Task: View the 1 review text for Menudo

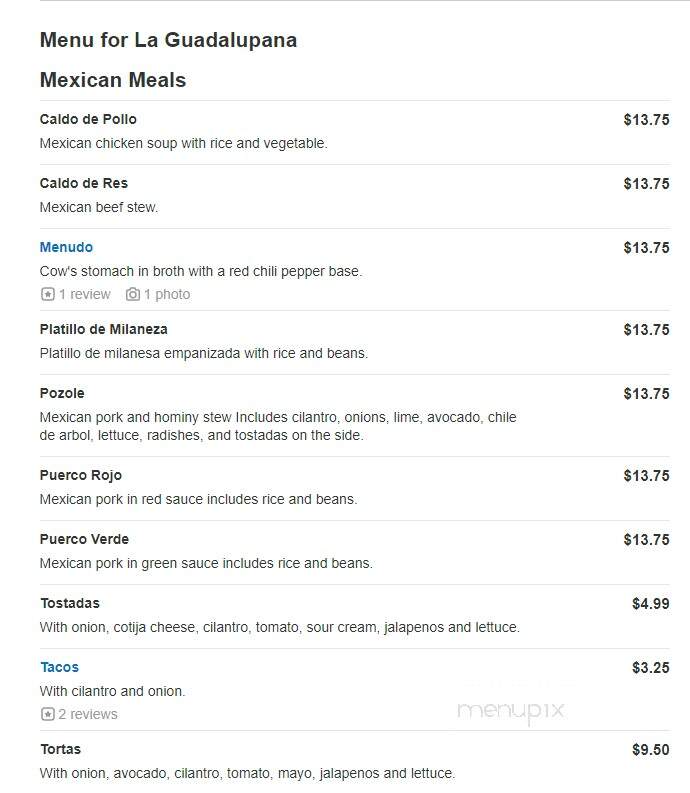Action: pos(84,294)
